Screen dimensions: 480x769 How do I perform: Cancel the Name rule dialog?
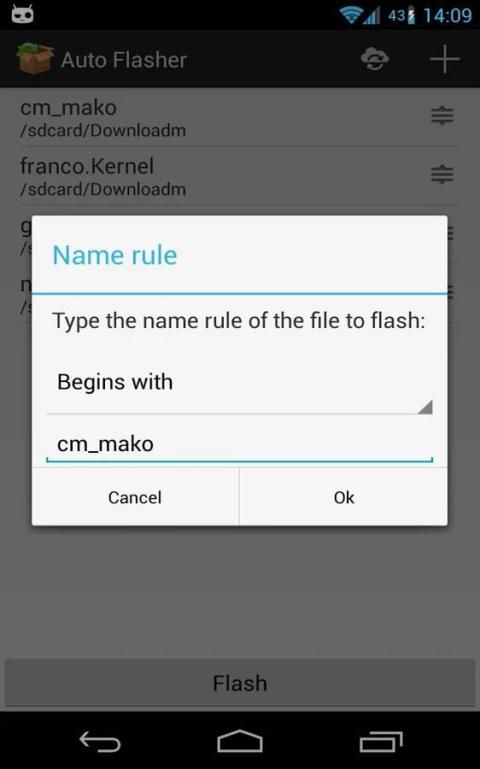[x=135, y=497]
